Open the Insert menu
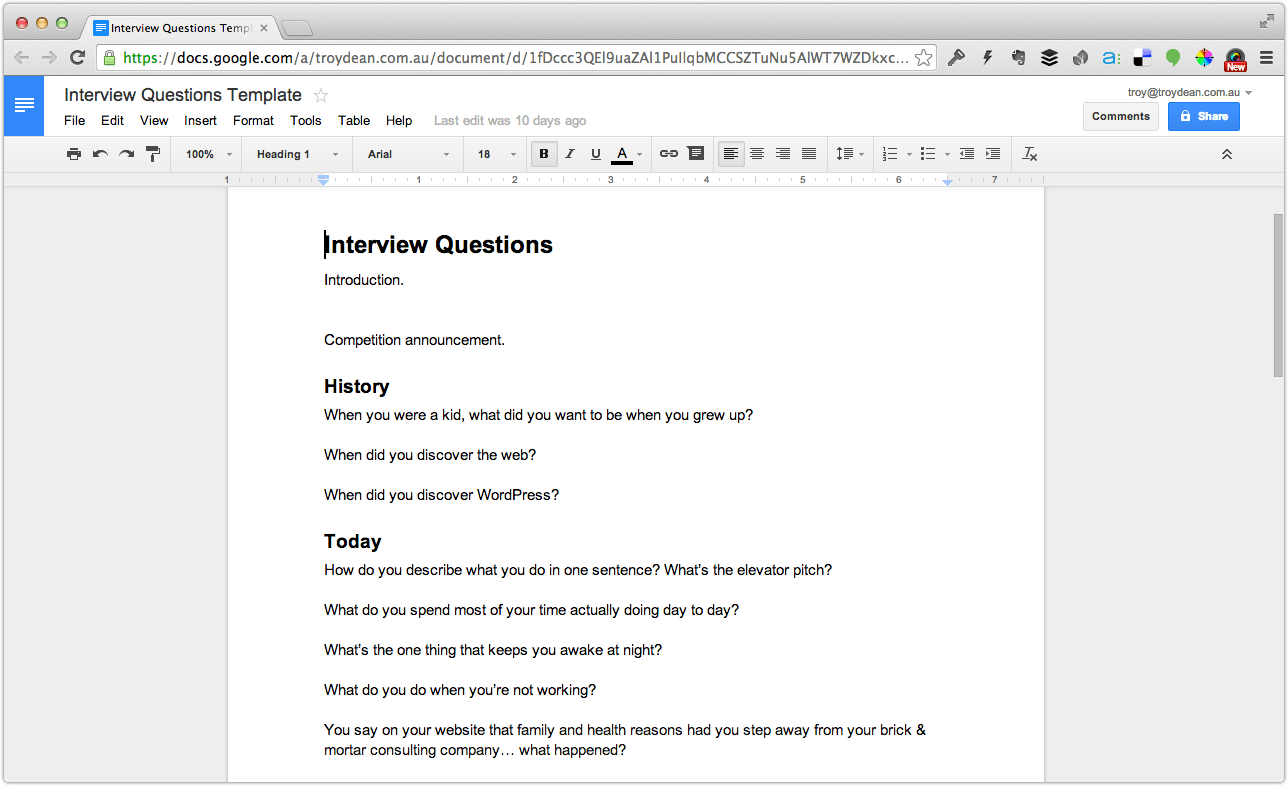Screen dimensions: 1288x786 point(201,120)
